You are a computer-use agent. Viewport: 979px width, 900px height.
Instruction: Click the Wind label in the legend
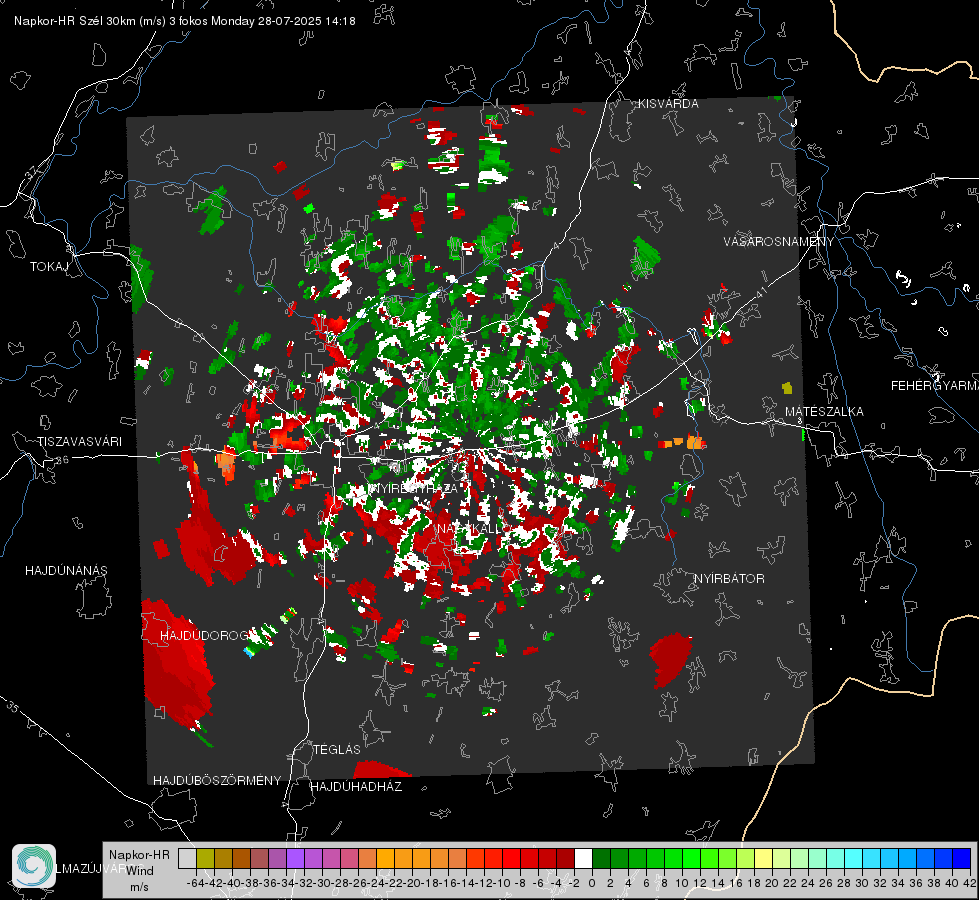[140, 870]
